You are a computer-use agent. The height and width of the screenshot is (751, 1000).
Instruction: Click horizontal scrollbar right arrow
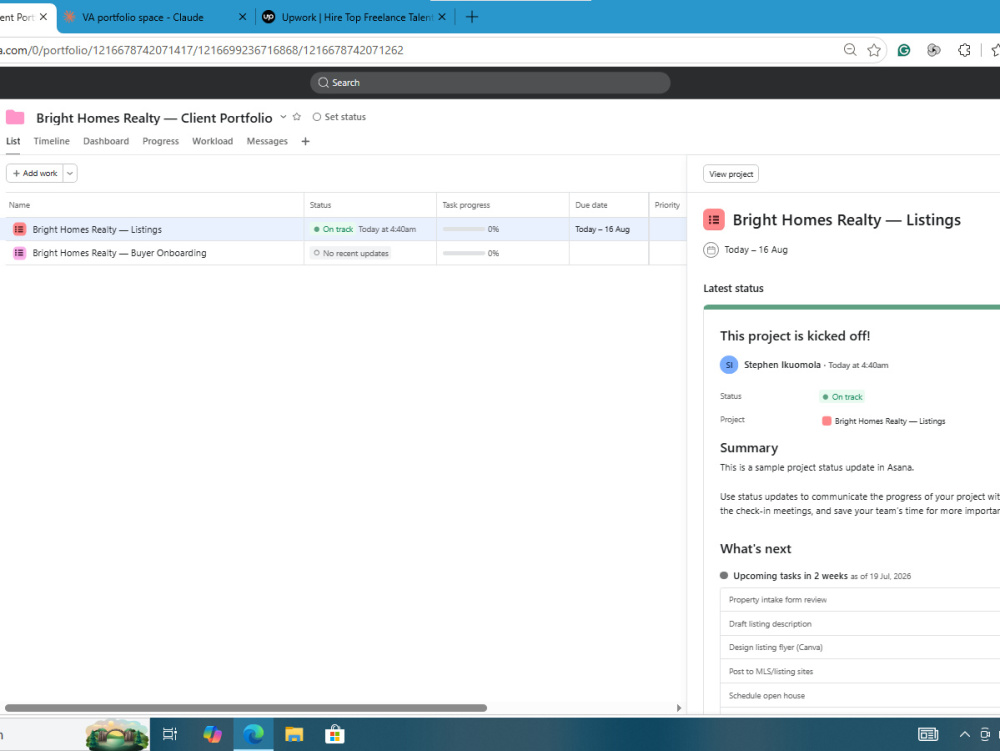pyautogui.click(x=679, y=708)
